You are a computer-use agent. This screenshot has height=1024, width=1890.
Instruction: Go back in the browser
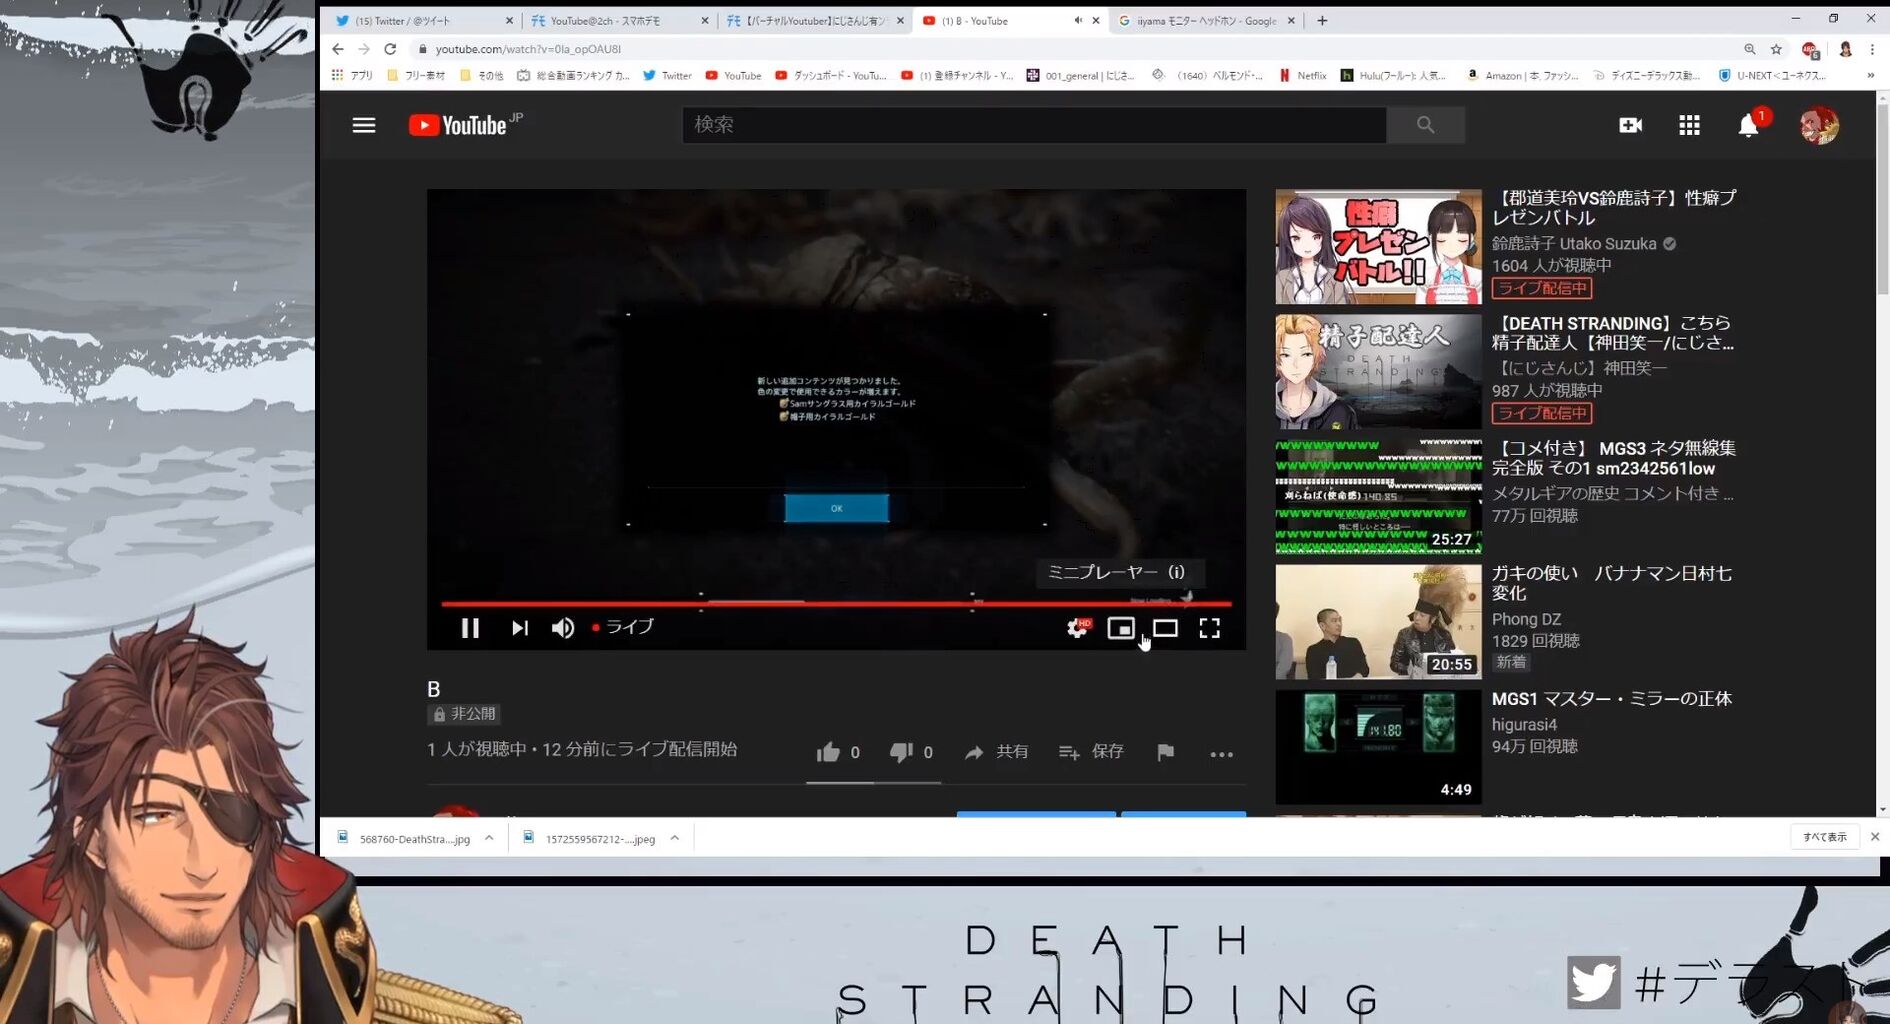tap(338, 49)
